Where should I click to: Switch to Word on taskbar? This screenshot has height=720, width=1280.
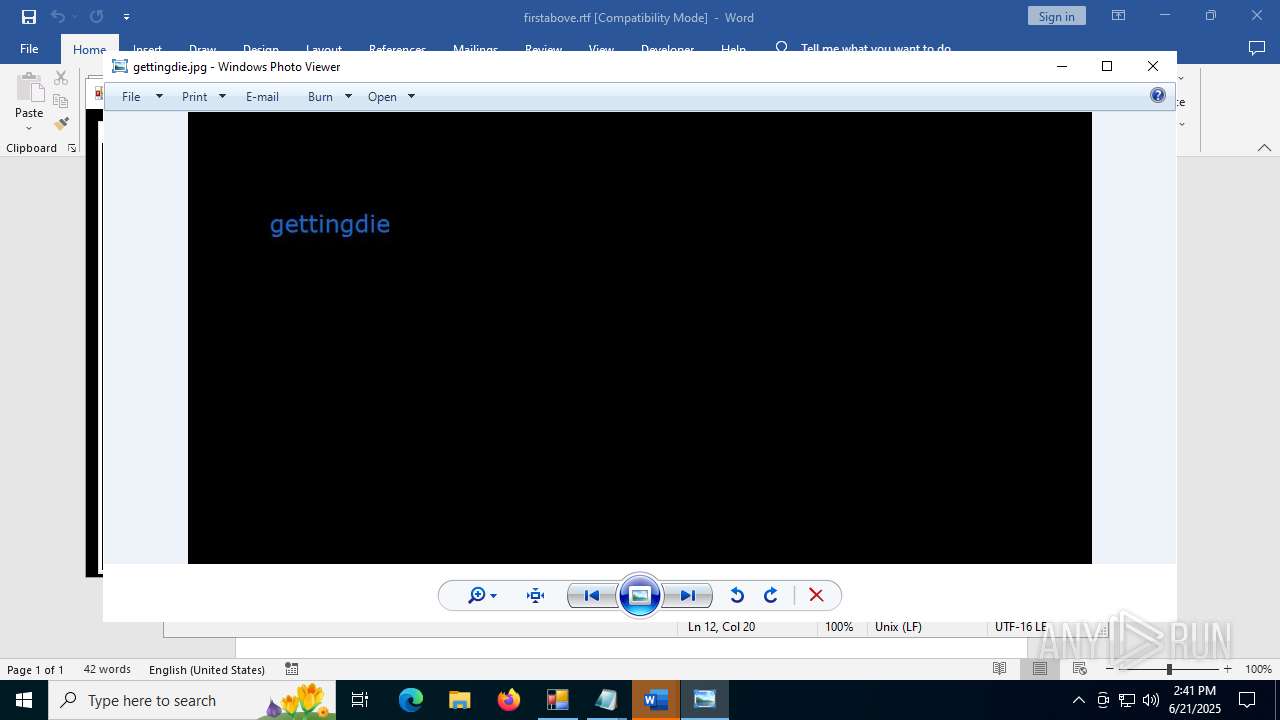click(656, 700)
